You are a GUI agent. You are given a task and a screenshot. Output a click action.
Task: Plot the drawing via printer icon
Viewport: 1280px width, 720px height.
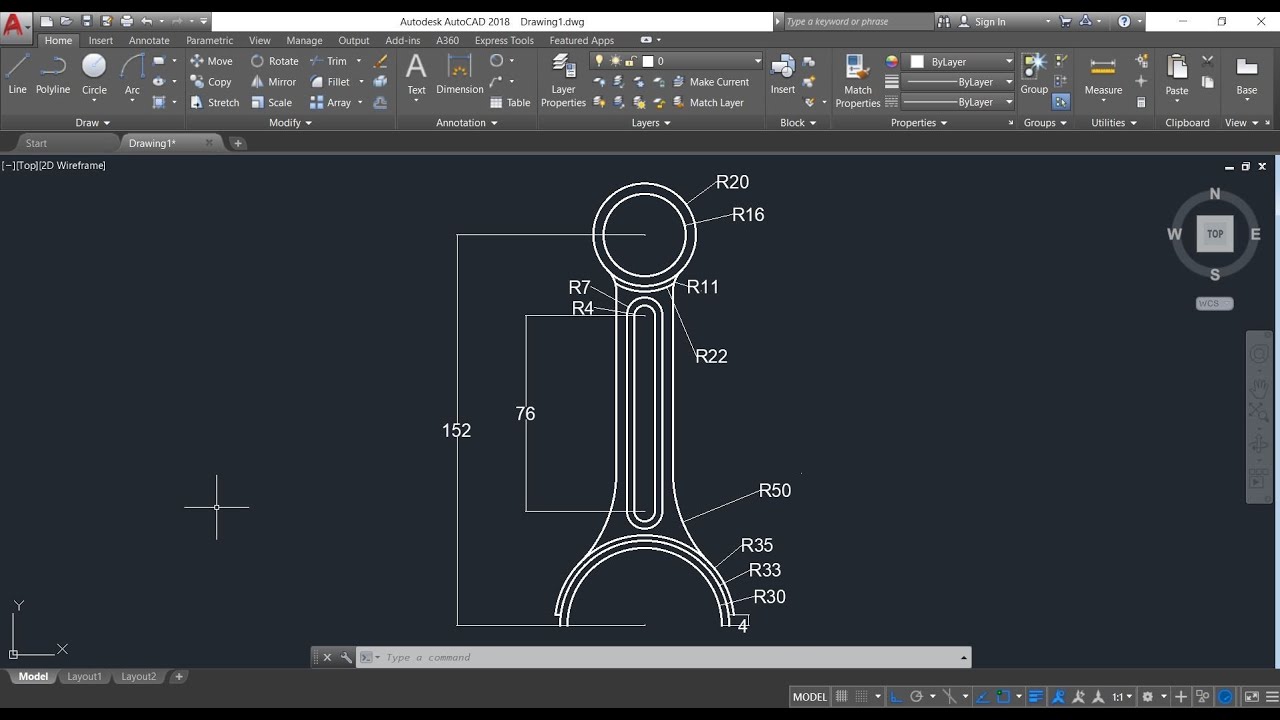point(127,21)
